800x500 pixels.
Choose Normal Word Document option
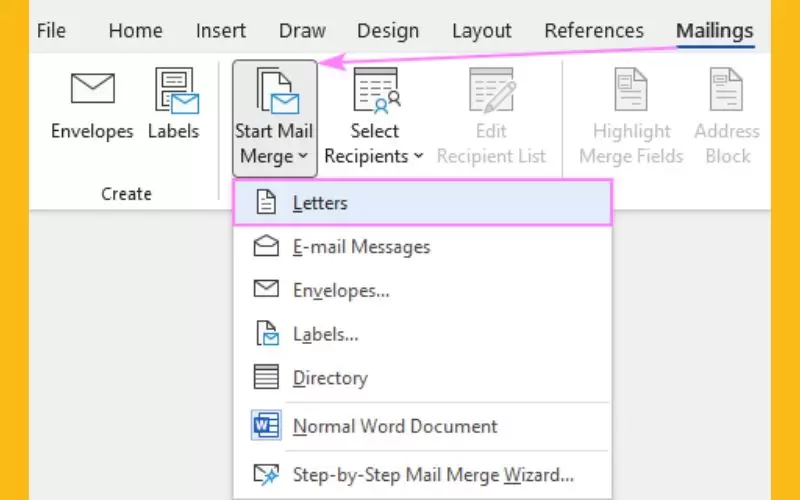coord(422,426)
